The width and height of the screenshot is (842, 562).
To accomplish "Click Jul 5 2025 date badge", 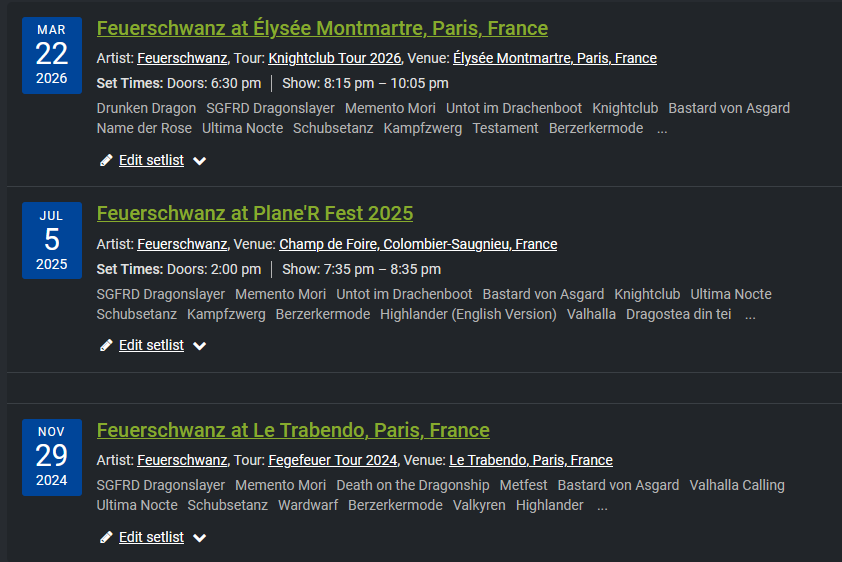I will 52,240.
